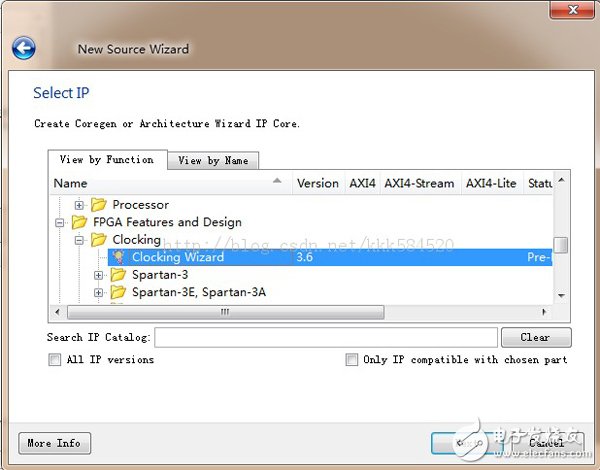Switch to the View by Name tab
Viewport: 600px width, 470px height.
[x=213, y=160]
